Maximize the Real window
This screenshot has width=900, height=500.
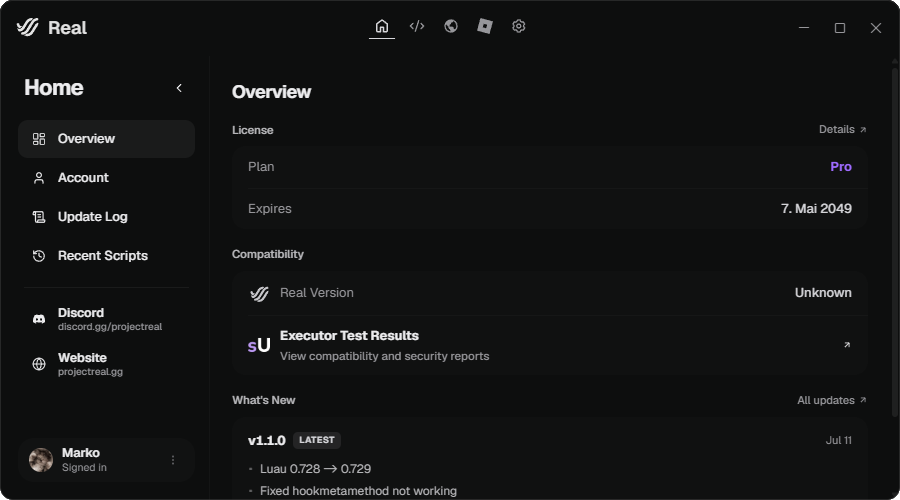840,28
